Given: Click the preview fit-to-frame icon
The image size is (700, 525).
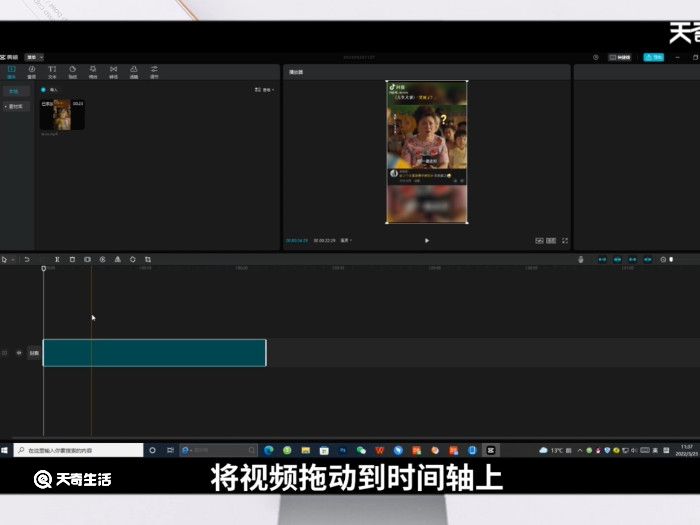Looking at the screenshot, I should [x=539, y=241].
